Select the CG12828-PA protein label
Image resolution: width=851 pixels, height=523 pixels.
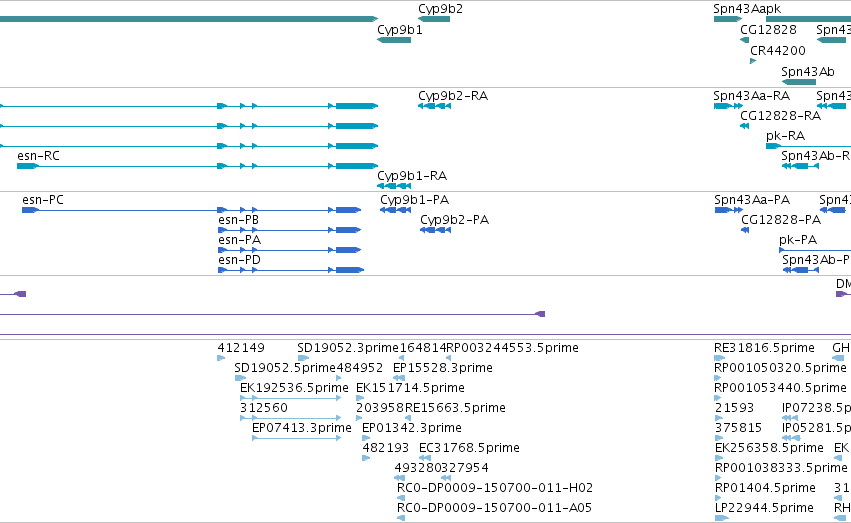[x=781, y=220]
